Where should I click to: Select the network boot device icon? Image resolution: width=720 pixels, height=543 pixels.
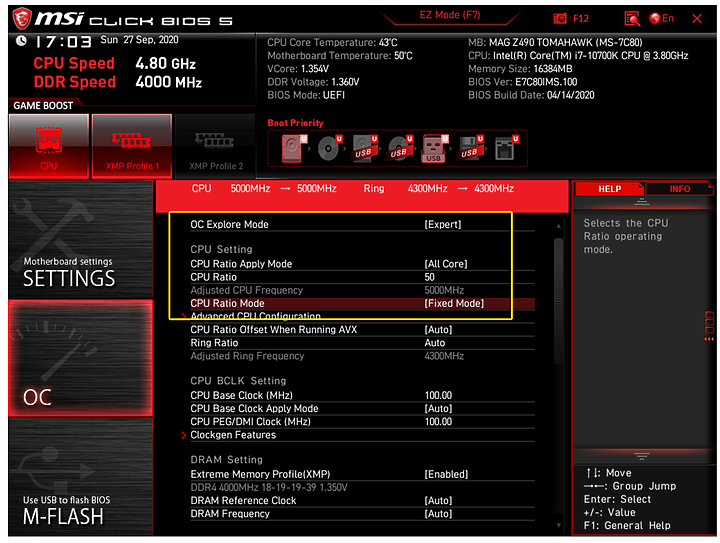(506, 148)
